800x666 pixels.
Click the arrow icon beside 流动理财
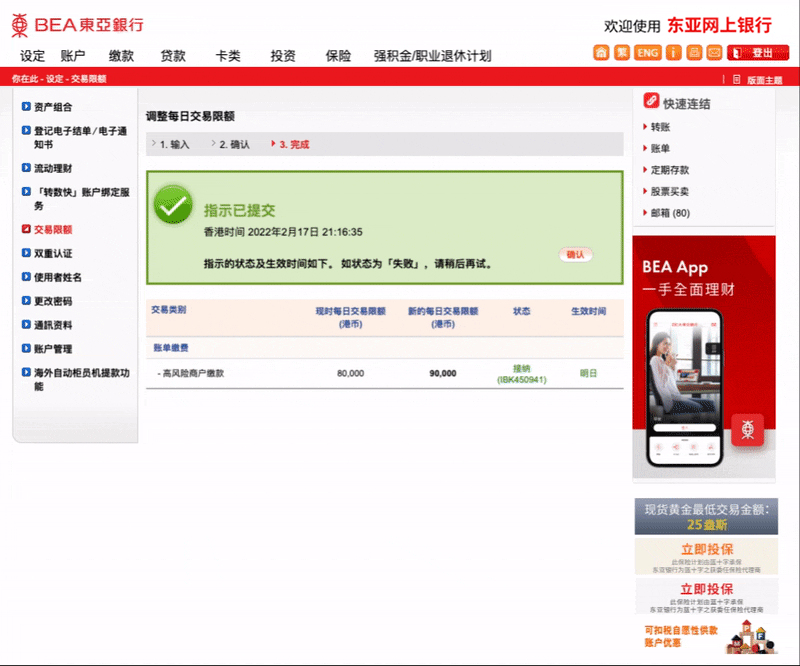pos(26,167)
